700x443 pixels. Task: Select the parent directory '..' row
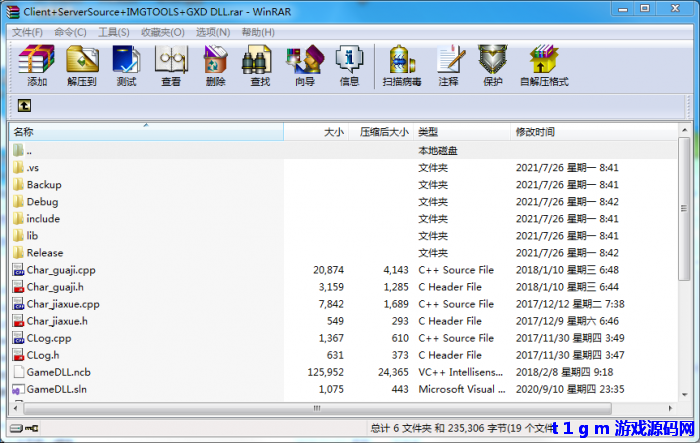pos(343,150)
